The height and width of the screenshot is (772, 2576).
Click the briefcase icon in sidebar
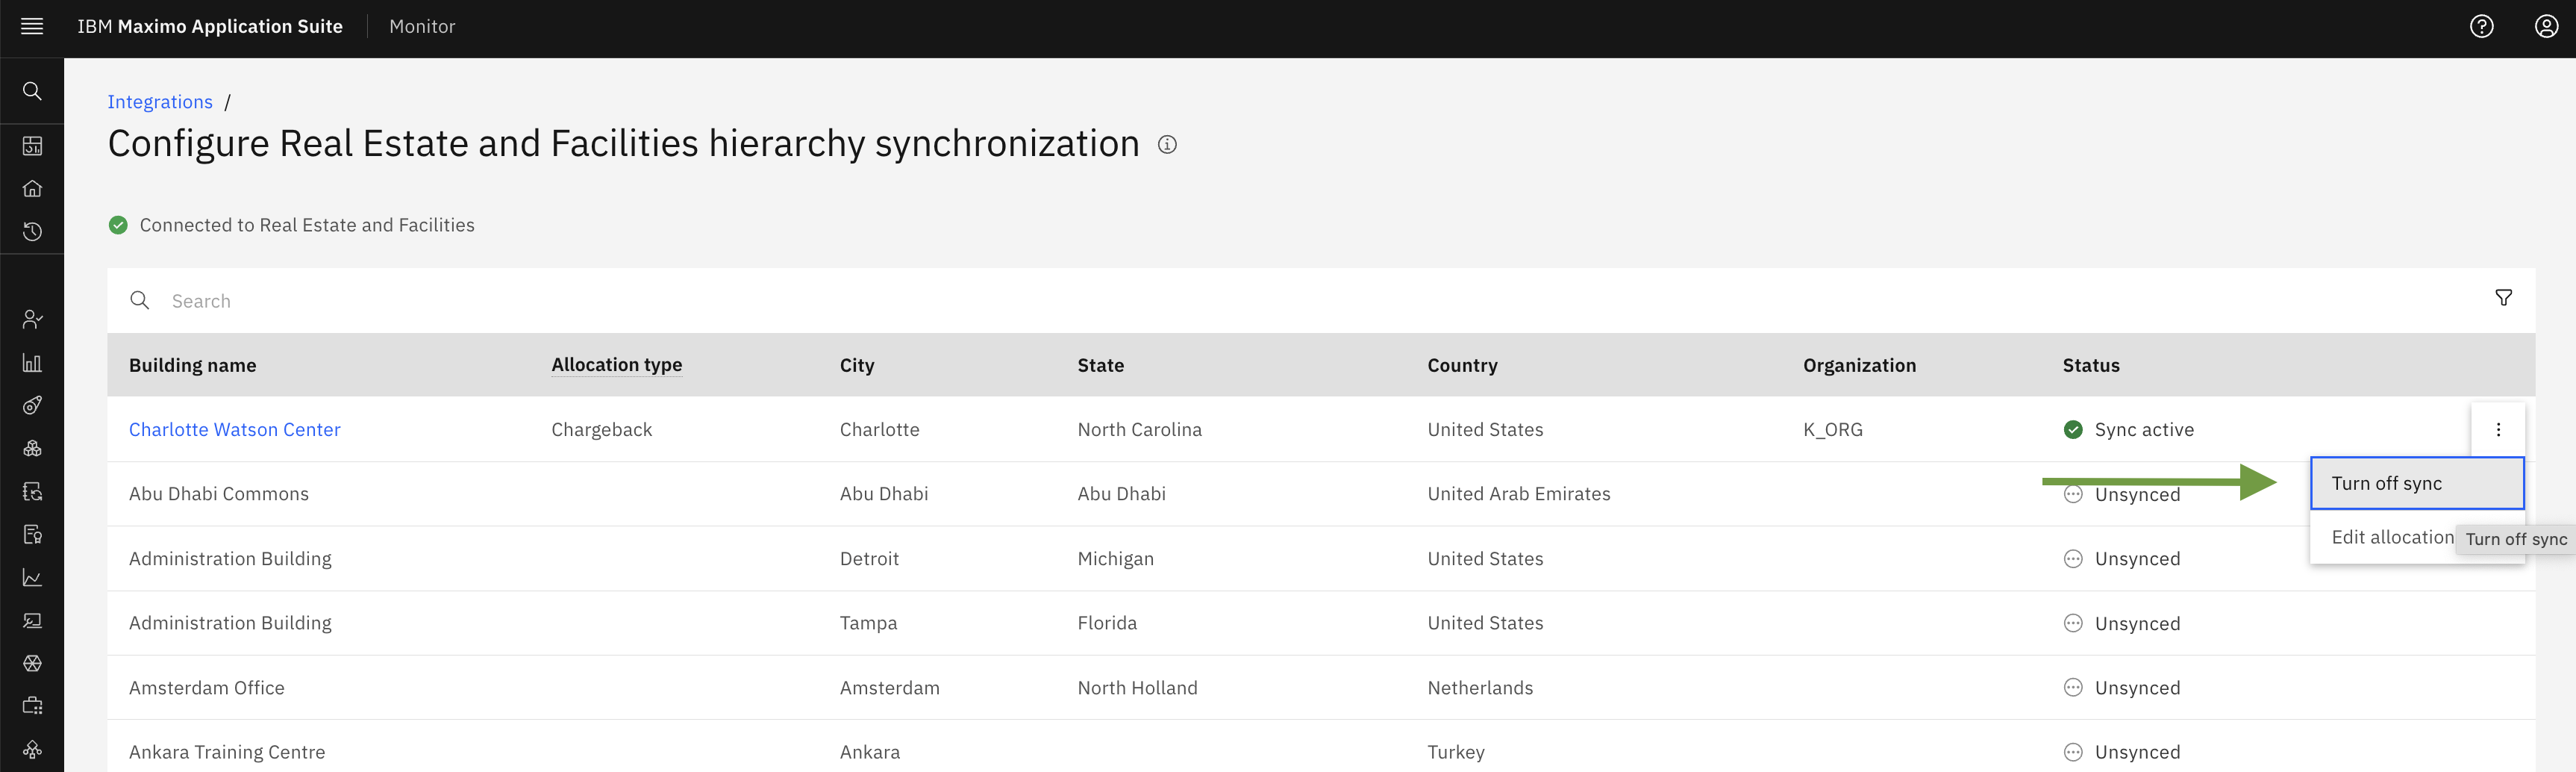(32, 706)
